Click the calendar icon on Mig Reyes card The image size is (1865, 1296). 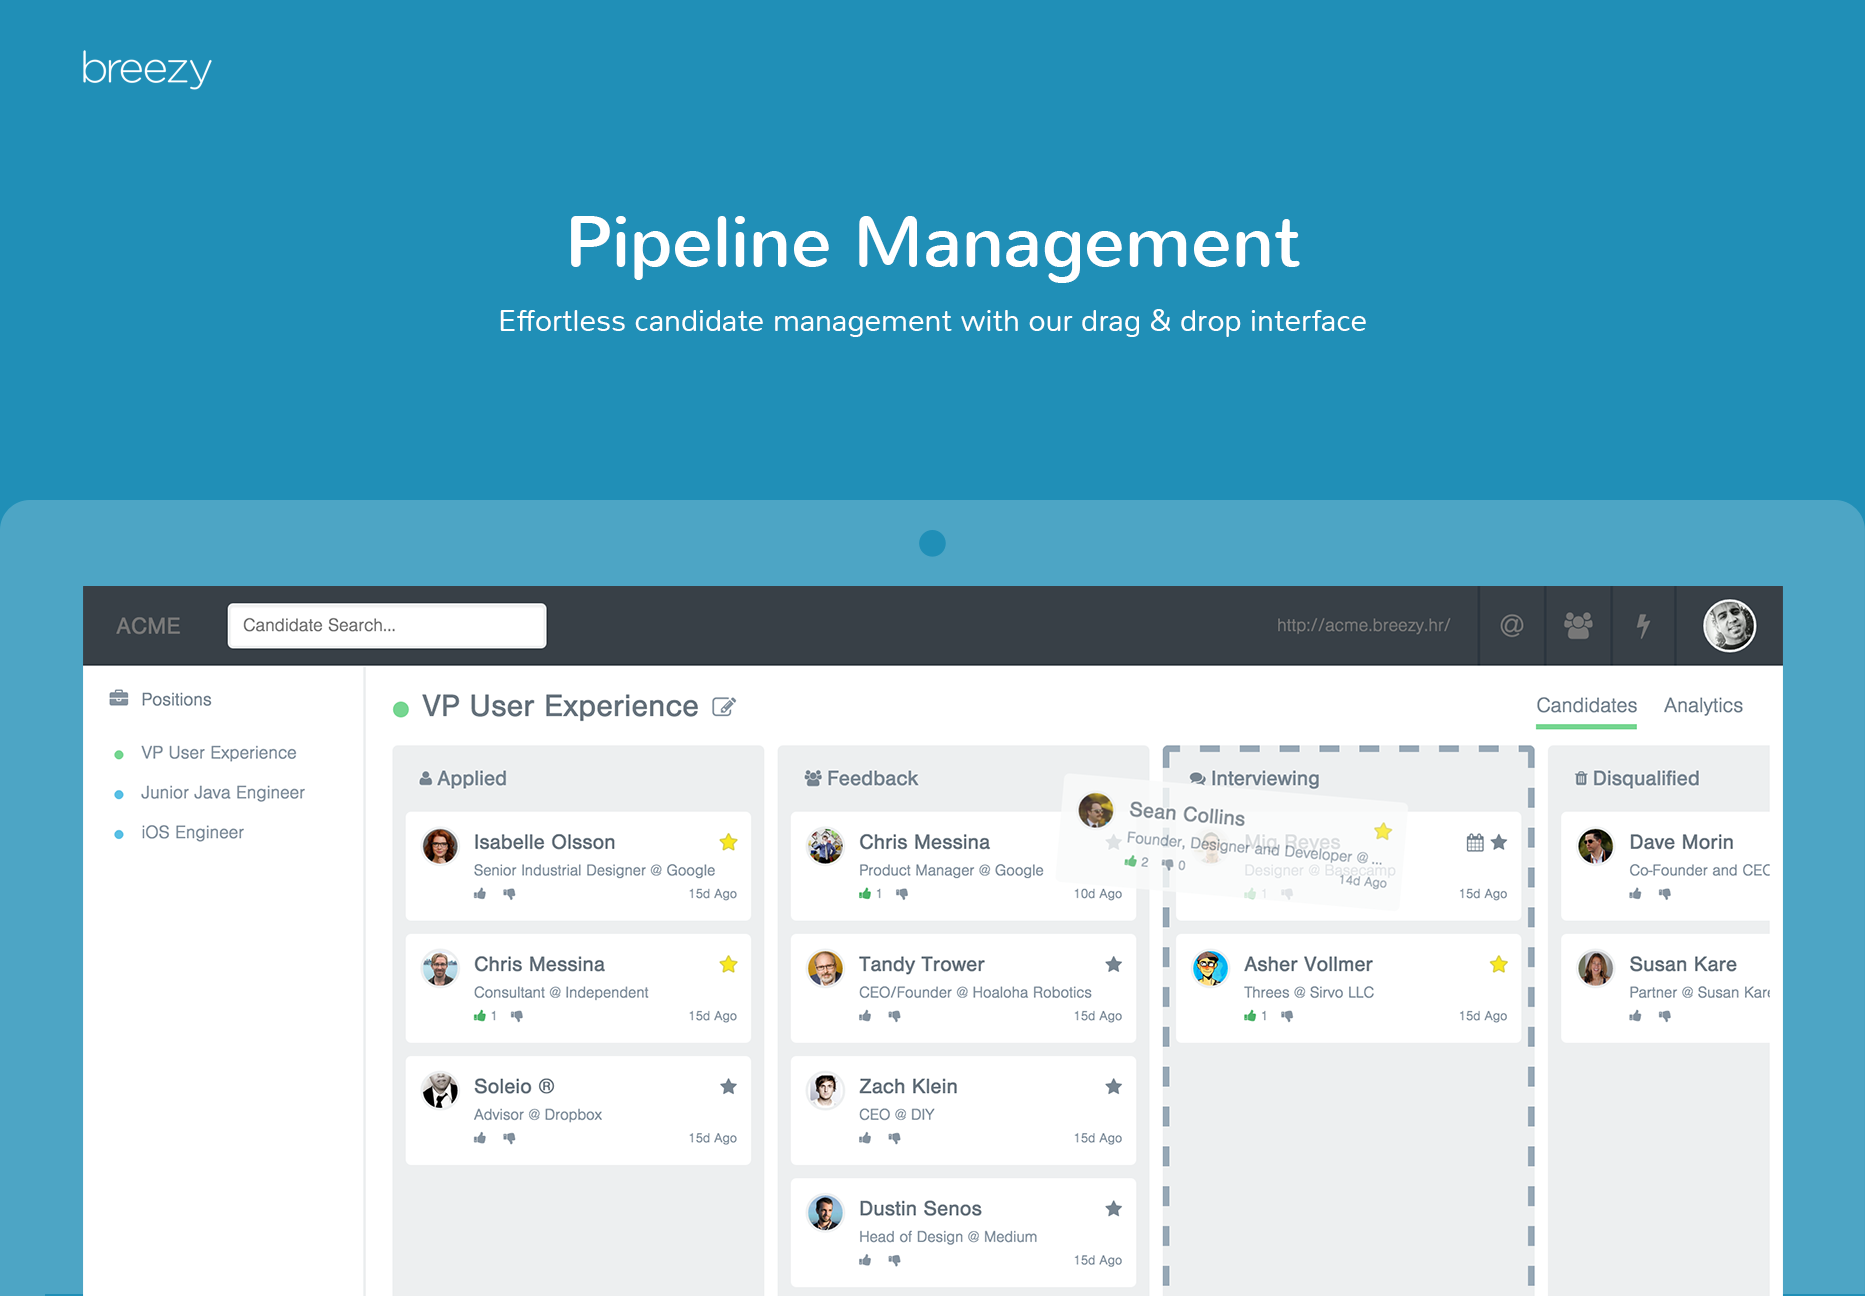(x=1475, y=842)
